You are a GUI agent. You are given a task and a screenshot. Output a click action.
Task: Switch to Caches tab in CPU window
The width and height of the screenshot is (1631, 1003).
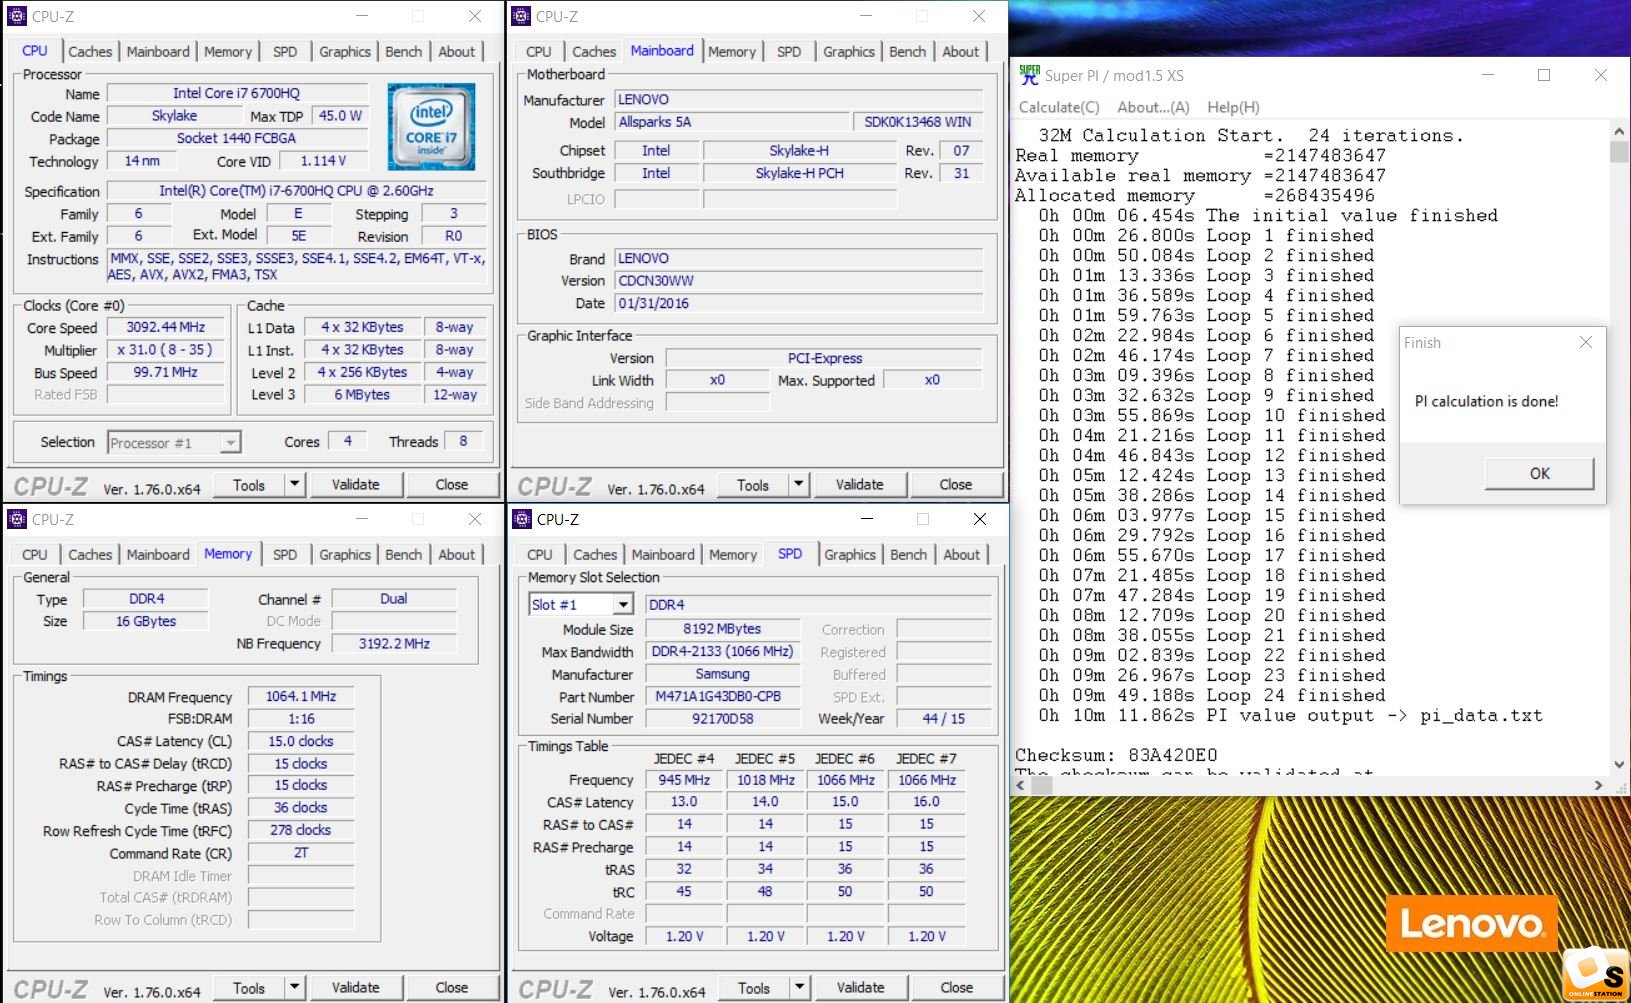click(90, 51)
